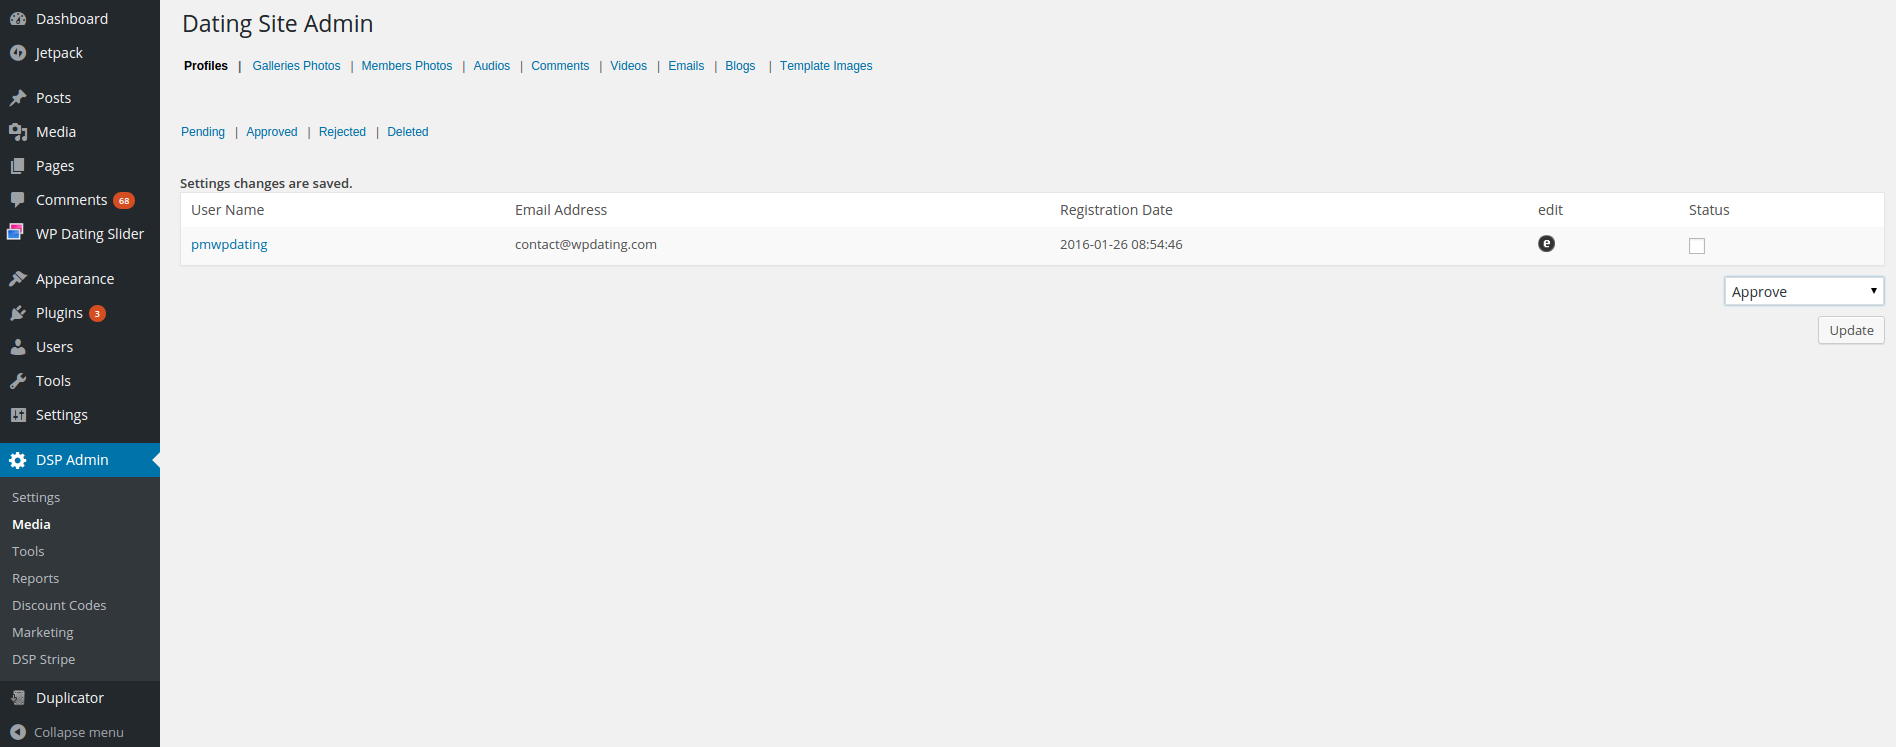Click the edit icon for pmwpdating
This screenshot has height=747, width=1896.
(x=1546, y=243)
